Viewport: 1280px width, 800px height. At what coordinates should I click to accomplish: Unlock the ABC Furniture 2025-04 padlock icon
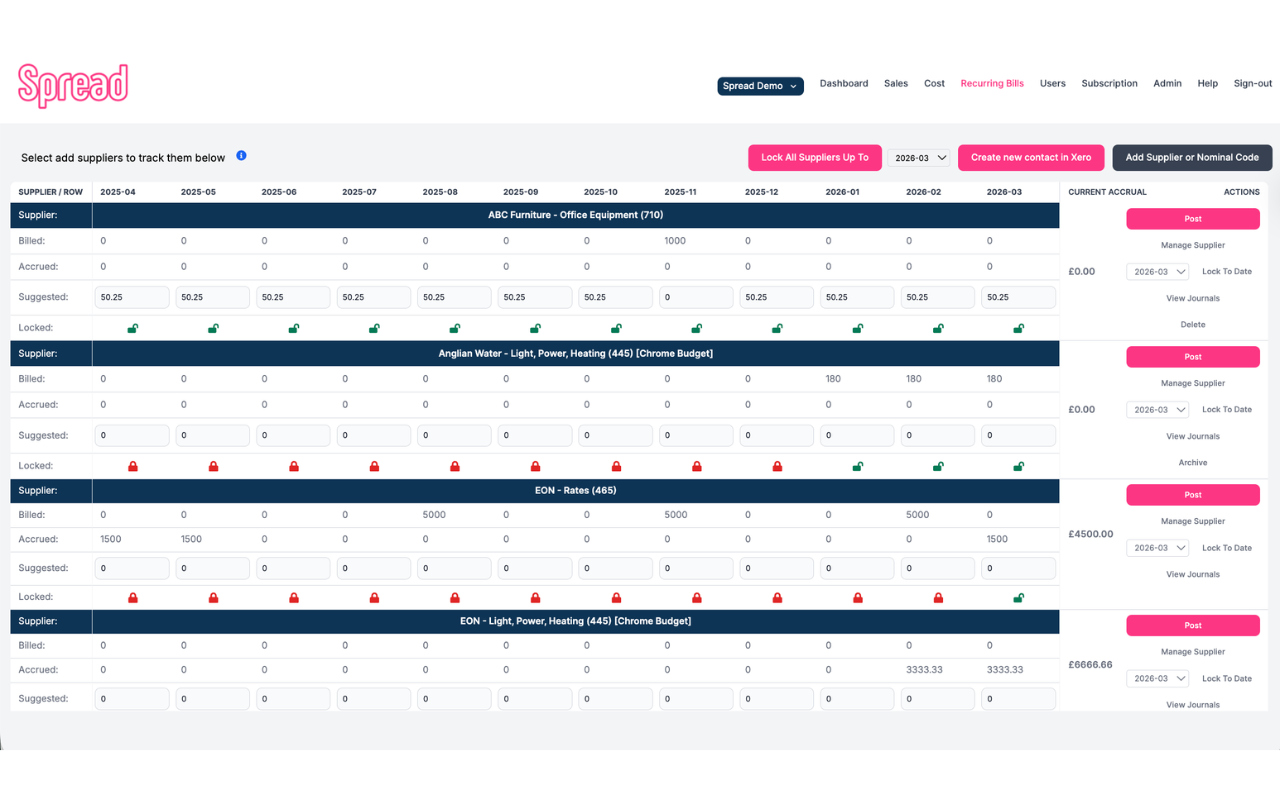[132, 327]
